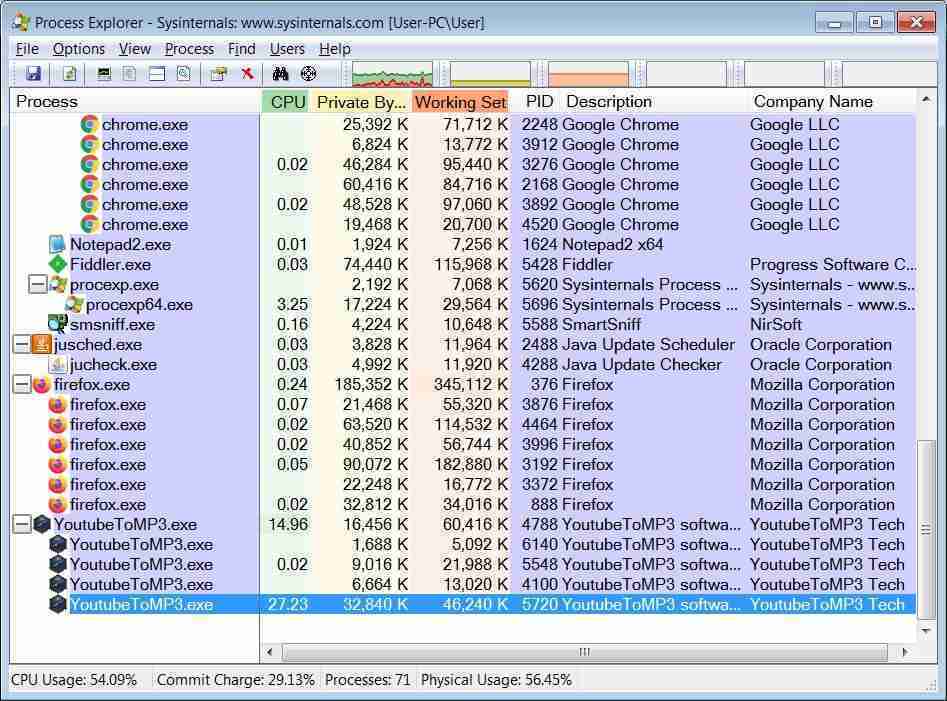This screenshot has height=701, width=947.
Task: Click the orange physical memory mini graph
Action: (588, 74)
